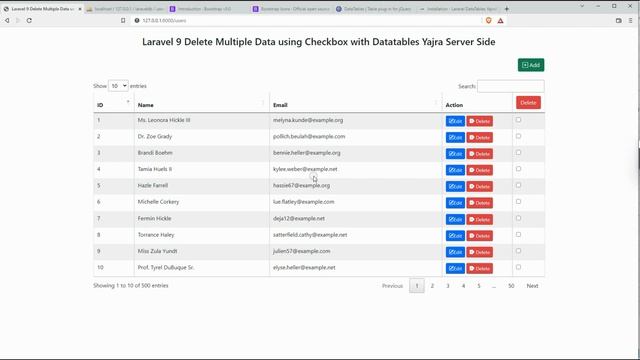Check the checkbox for Dr. Zoe Grady
The width and height of the screenshot is (640, 360).
tap(518, 136)
